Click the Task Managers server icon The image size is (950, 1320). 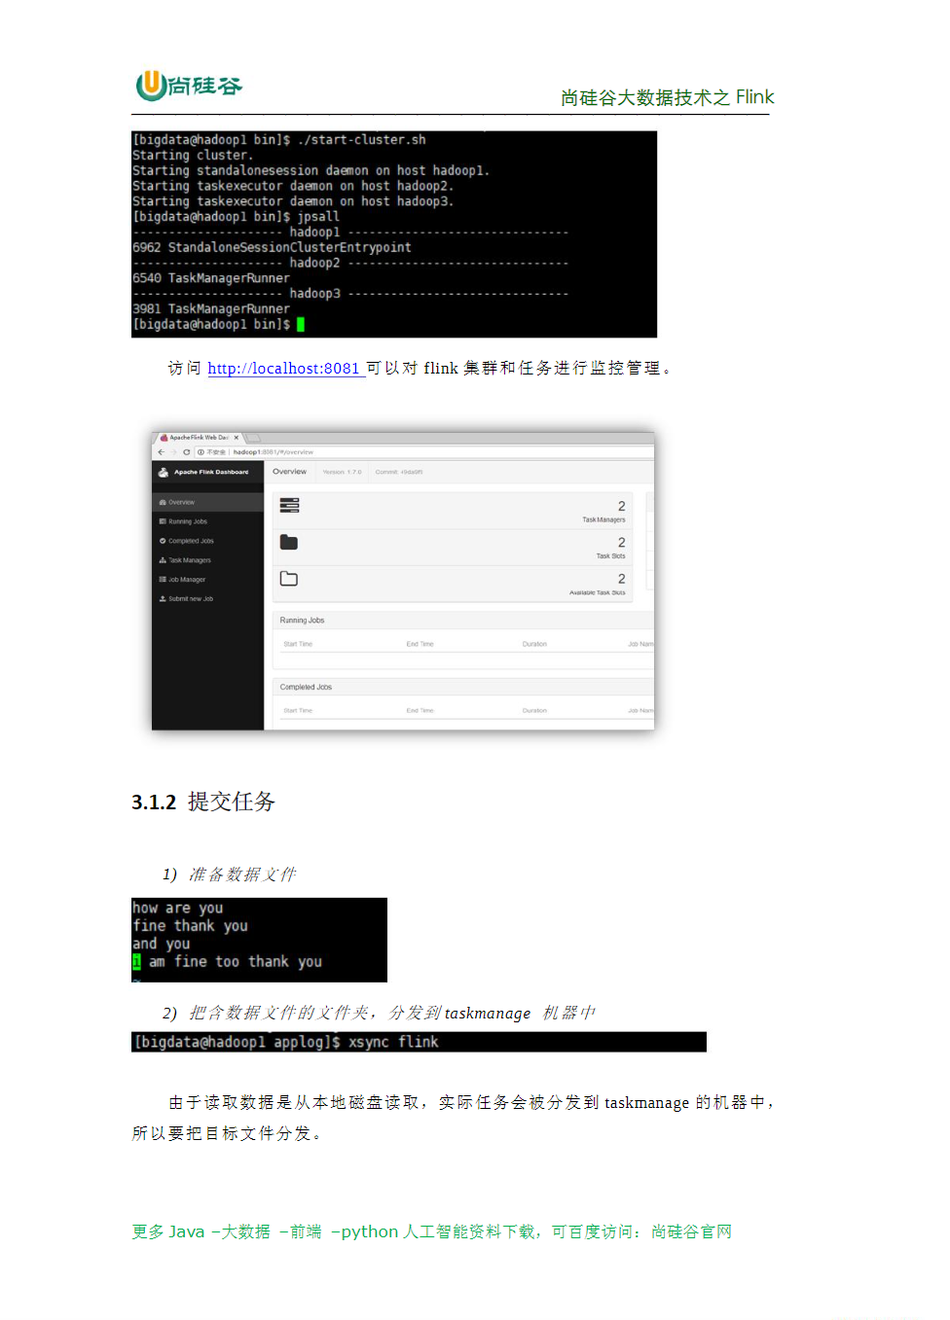coord(289,506)
